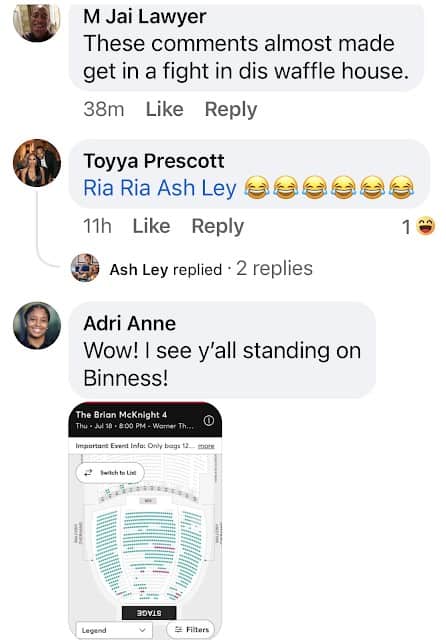
Task: Tap the info icon on Brian McKnight event
Action: 209,420
